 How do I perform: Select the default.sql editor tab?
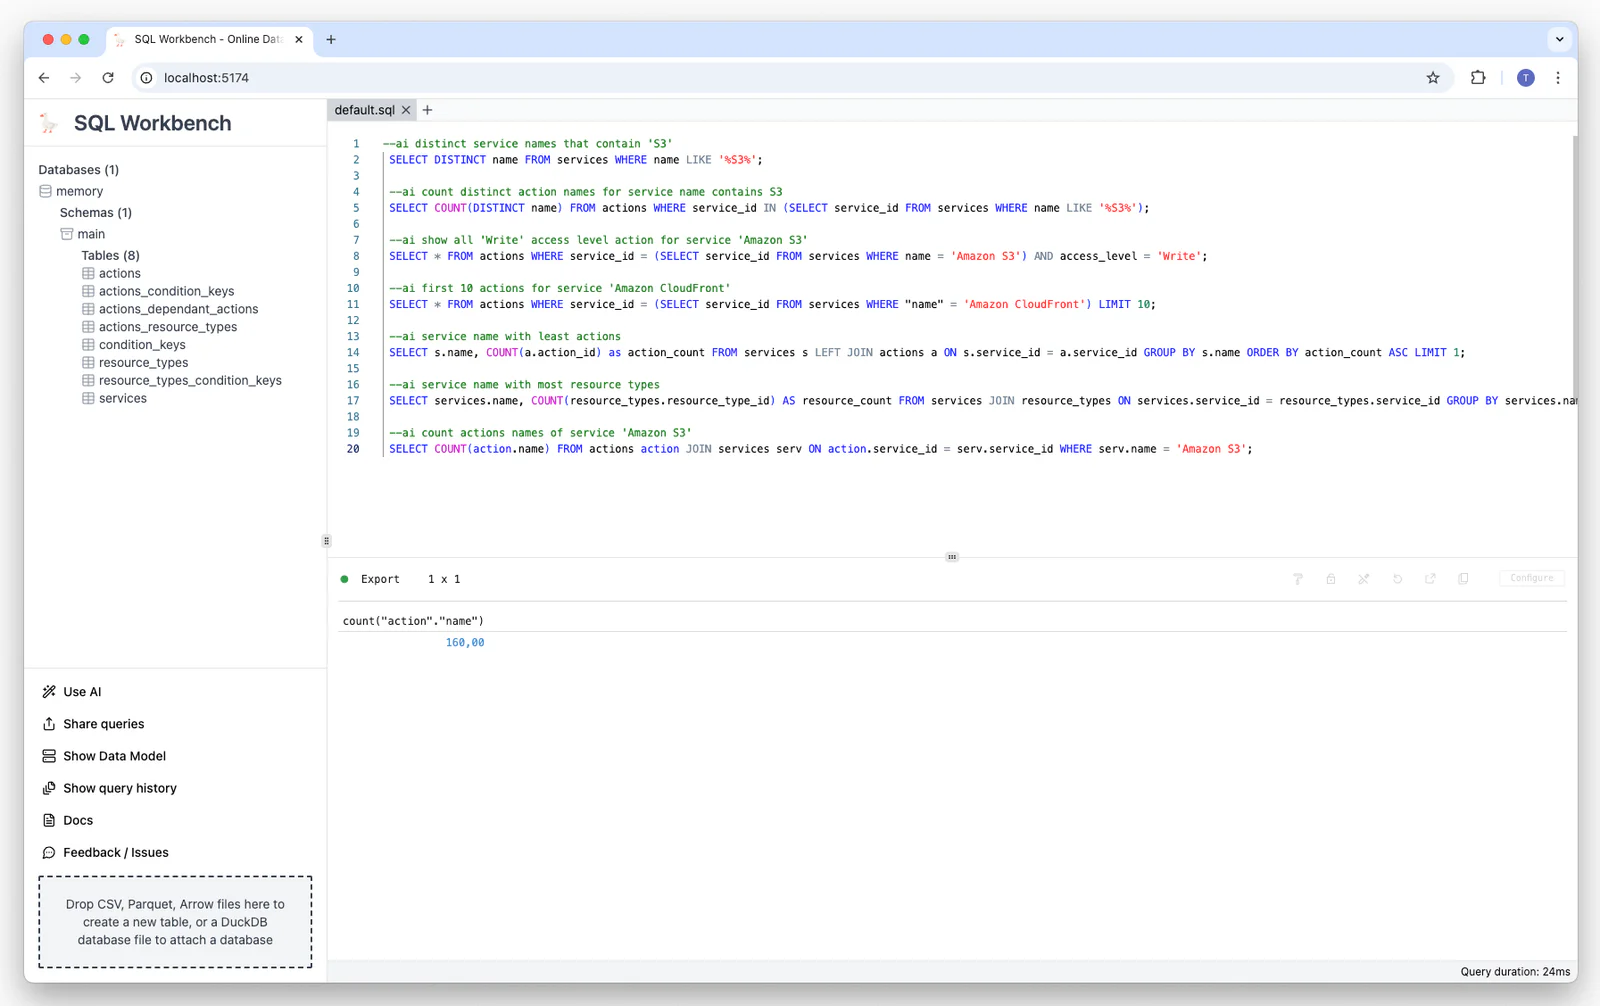[364, 110]
